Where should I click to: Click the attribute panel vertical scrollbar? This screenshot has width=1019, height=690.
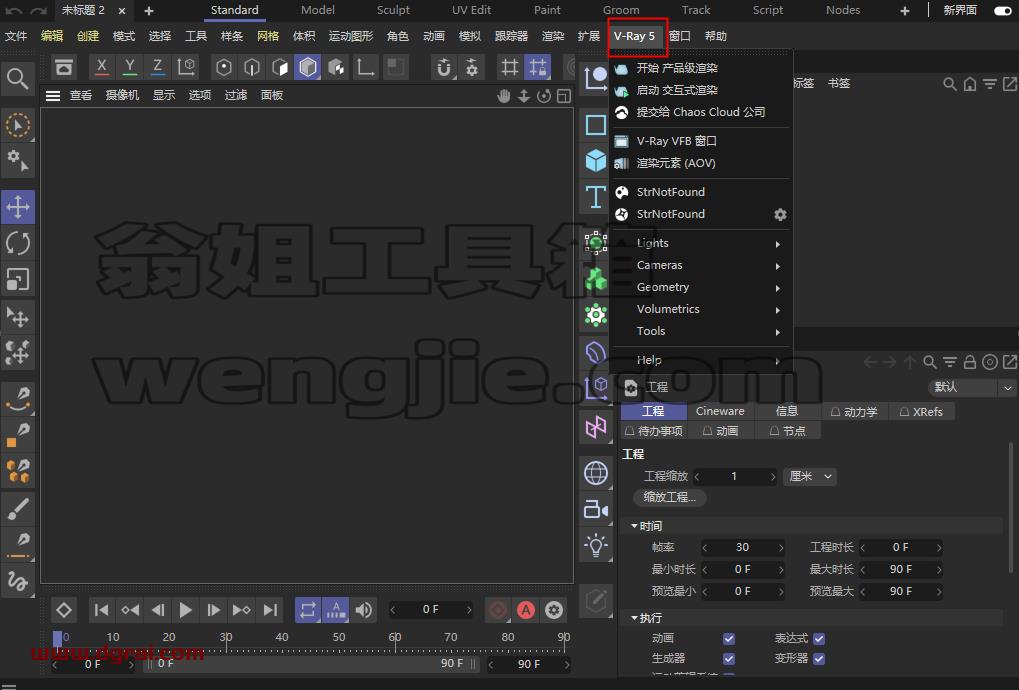(x=1011, y=507)
